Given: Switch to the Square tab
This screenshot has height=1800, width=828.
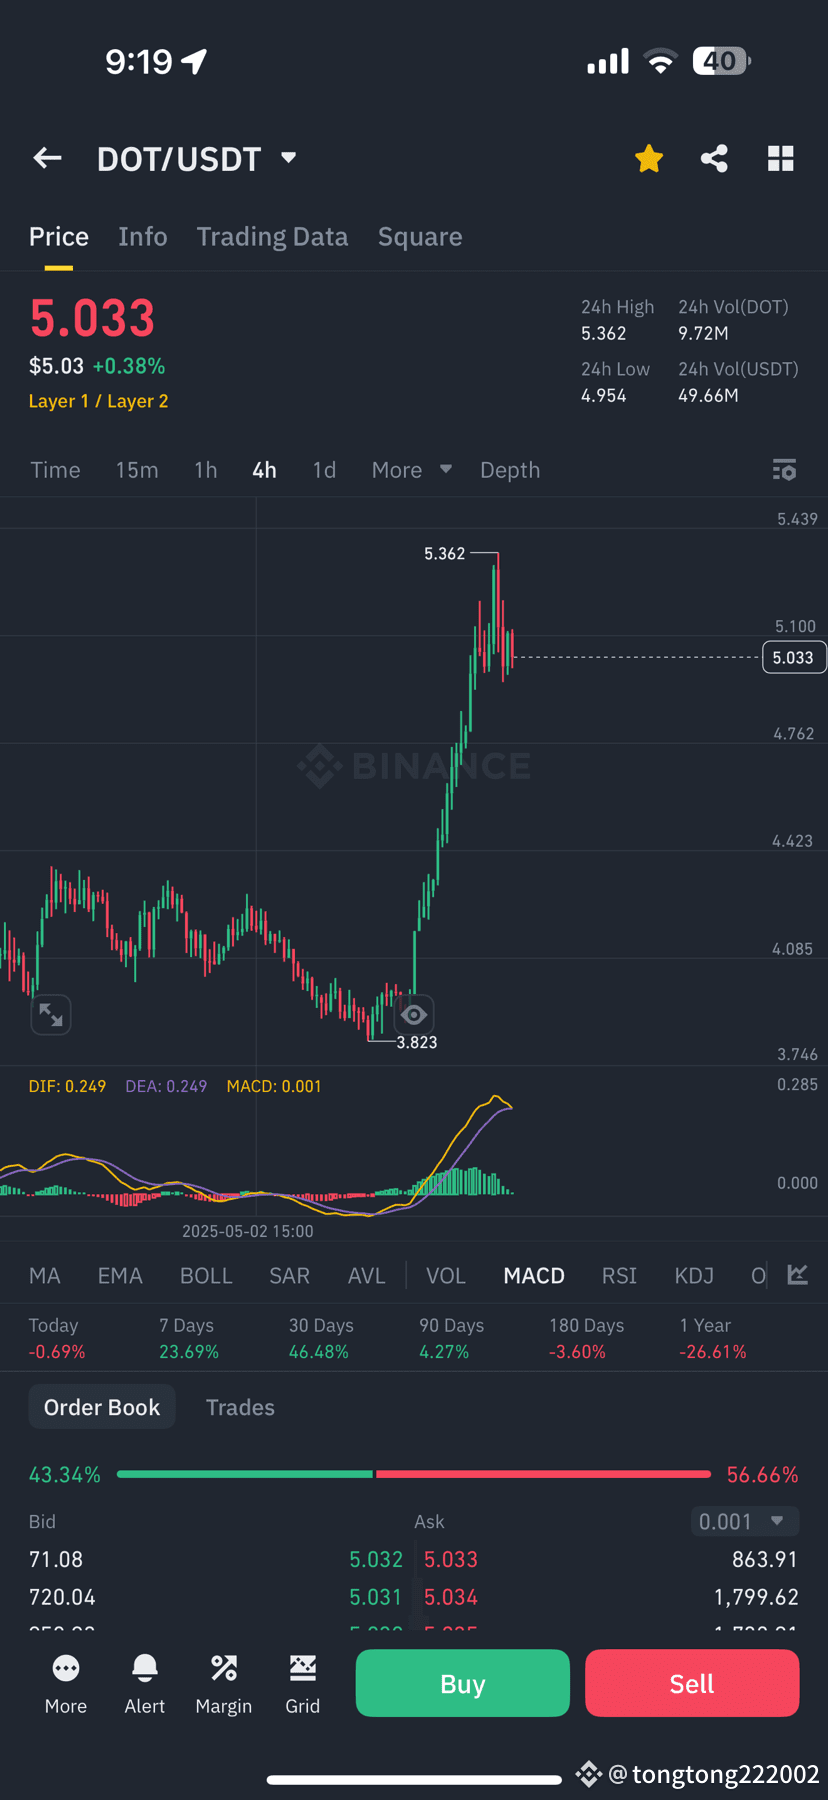Looking at the screenshot, I should click(x=420, y=237).
